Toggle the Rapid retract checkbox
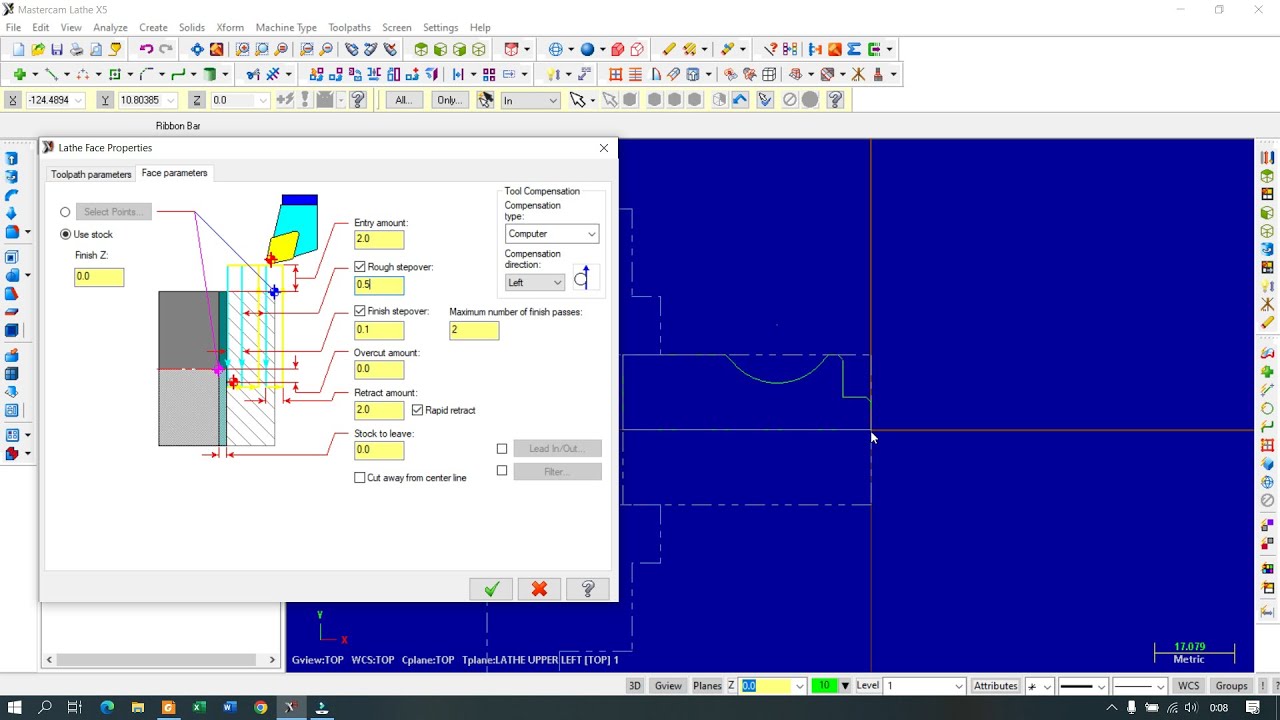 point(418,410)
